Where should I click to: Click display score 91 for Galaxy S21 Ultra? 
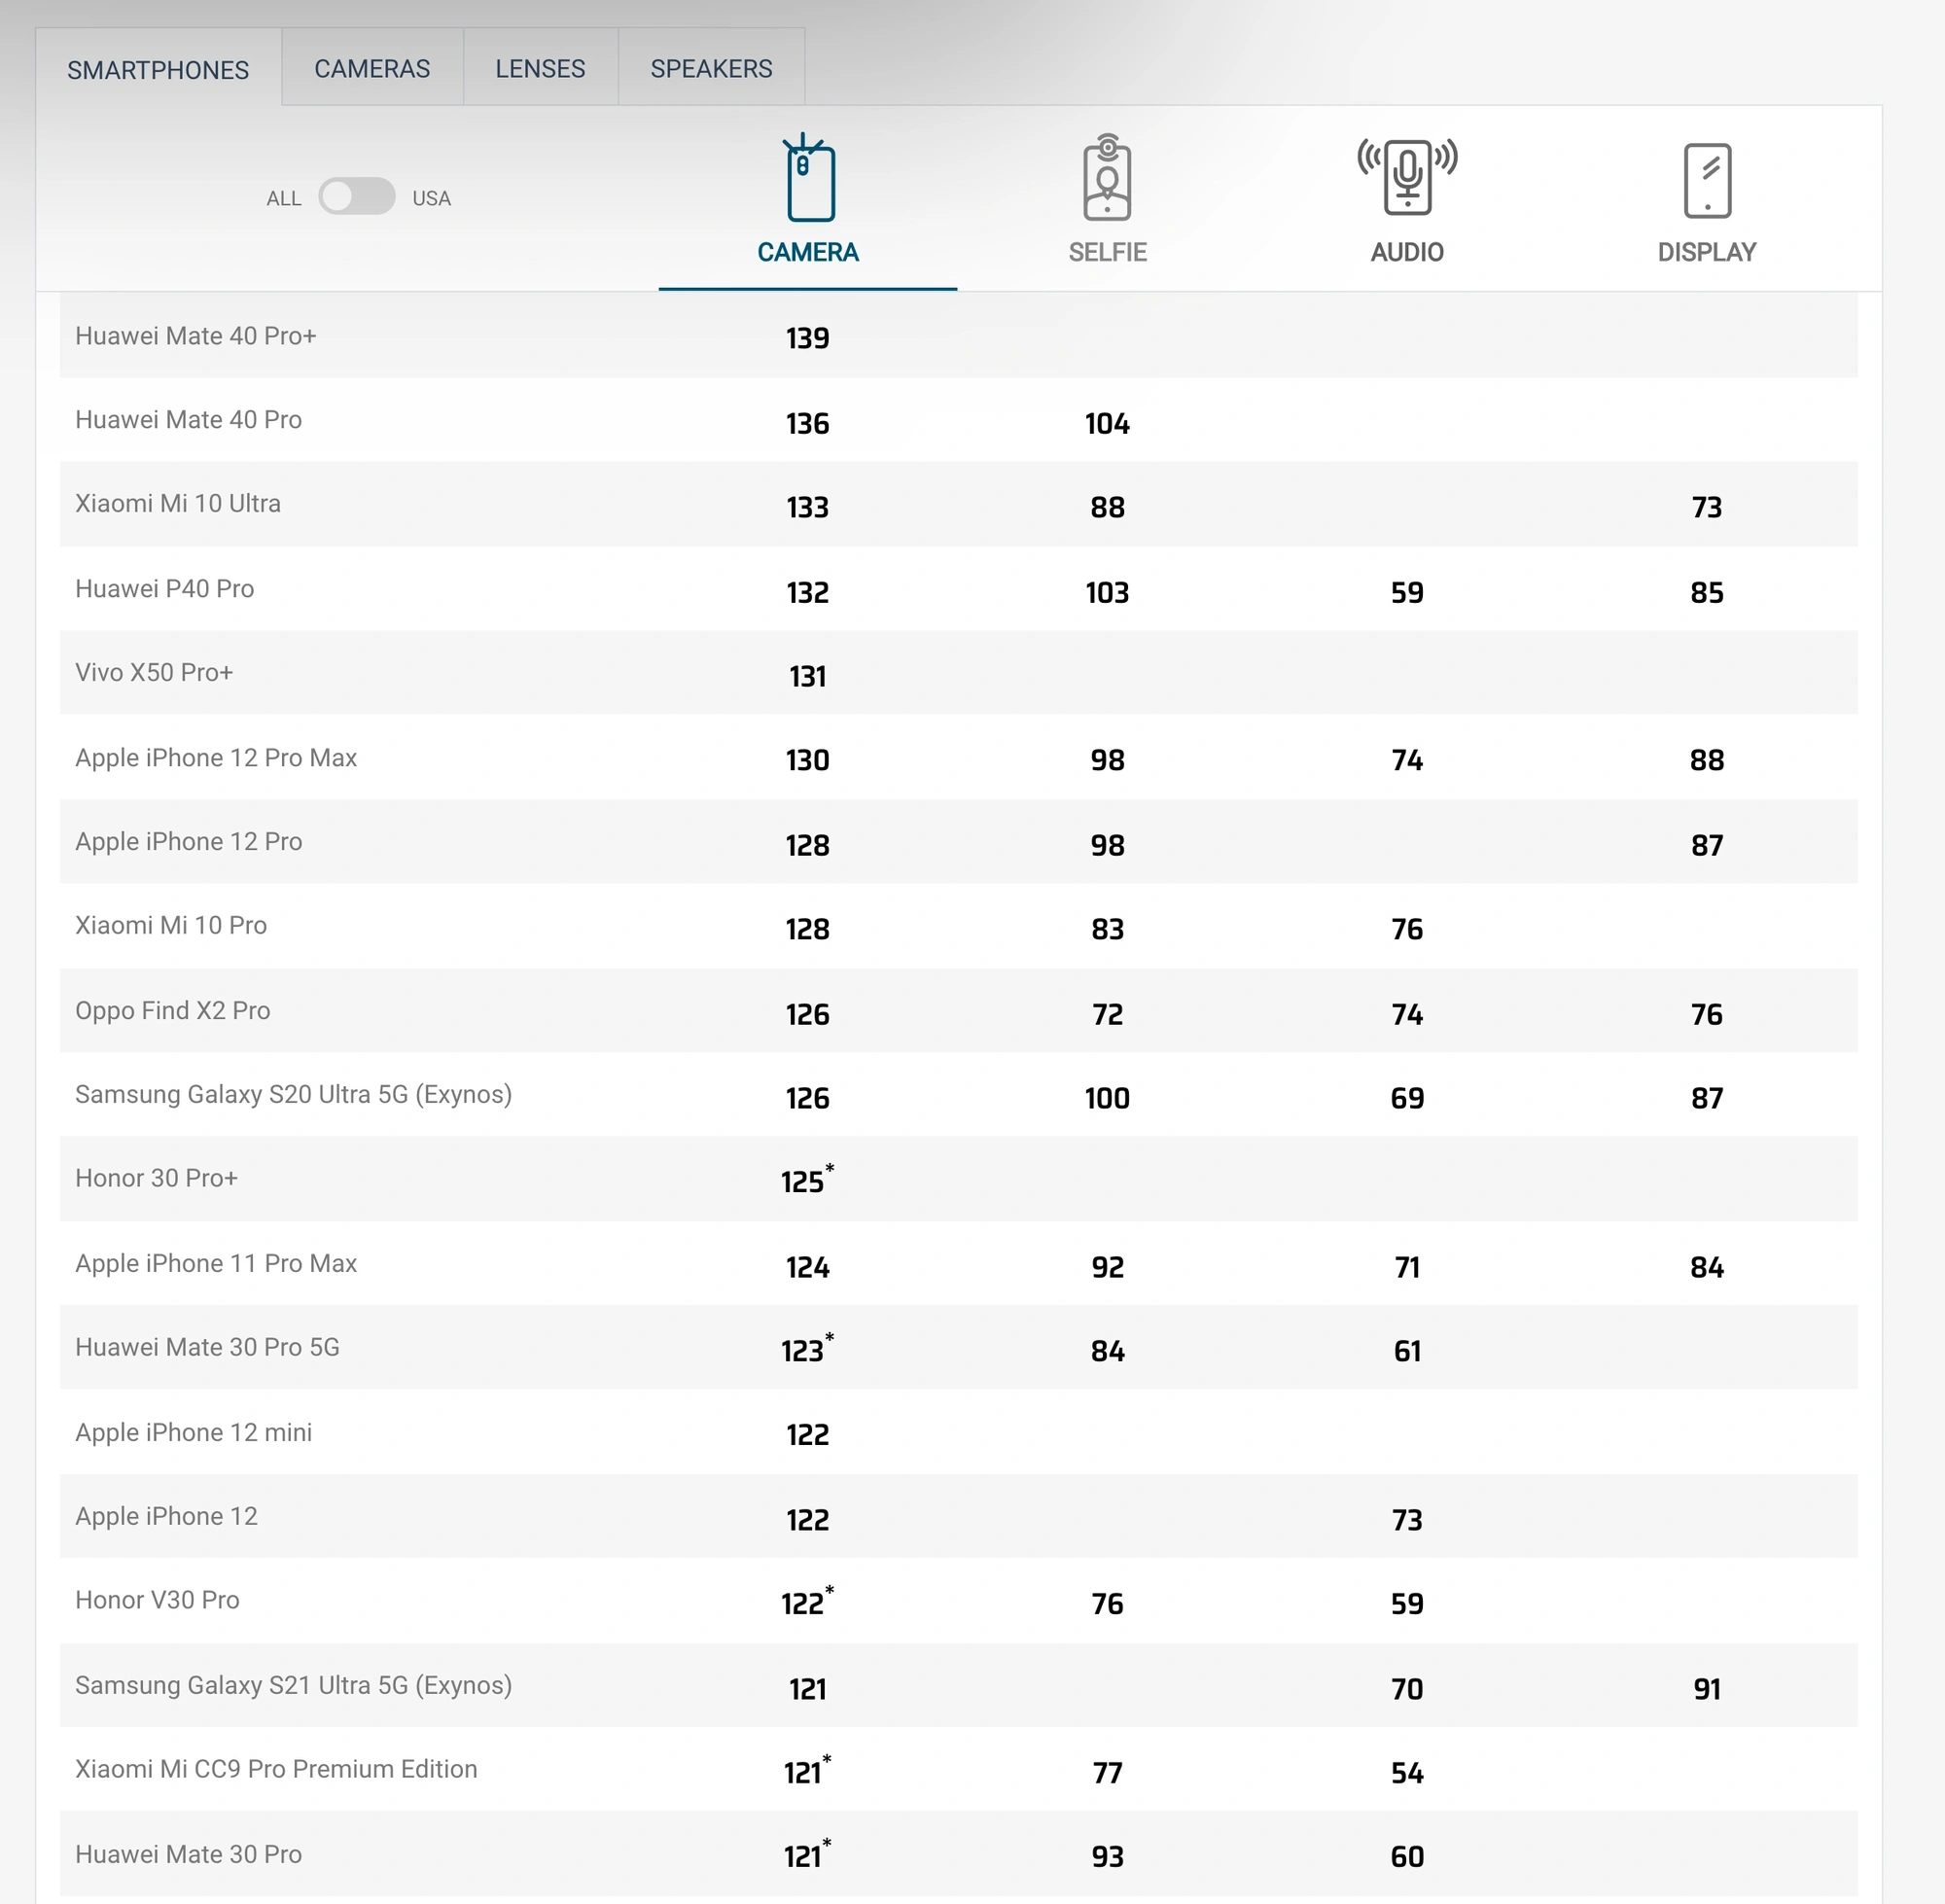1707,1690
